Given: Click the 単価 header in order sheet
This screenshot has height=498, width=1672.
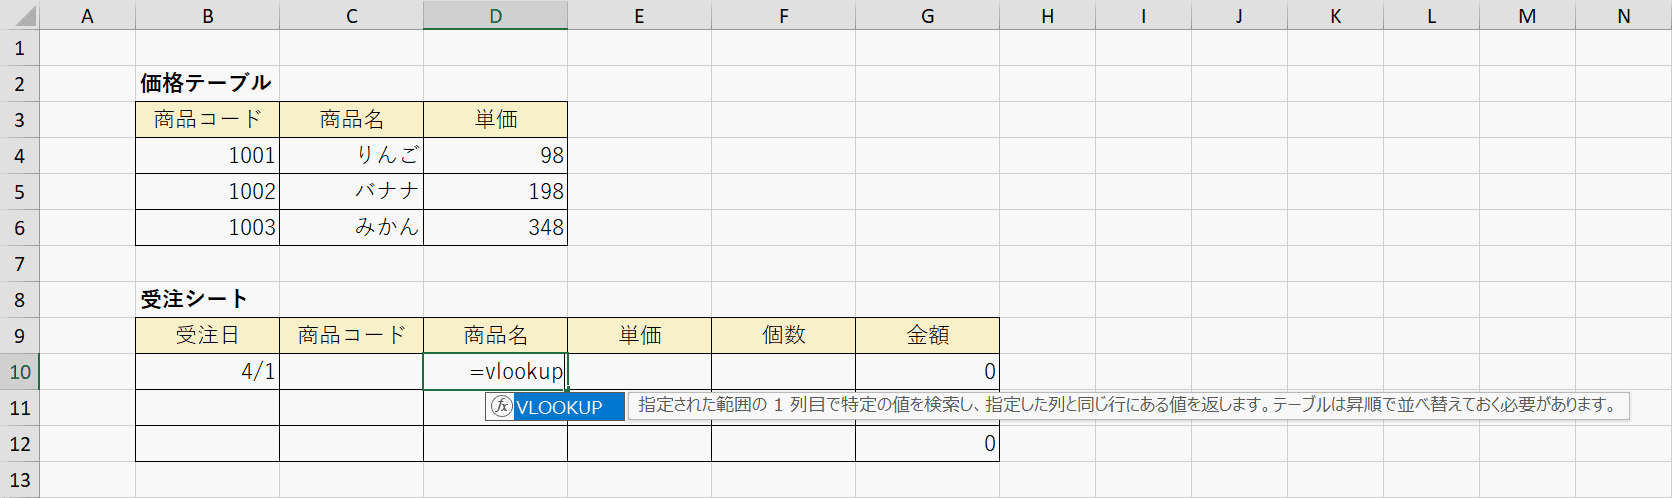Looking at the screenshot, I should [639, 335].
